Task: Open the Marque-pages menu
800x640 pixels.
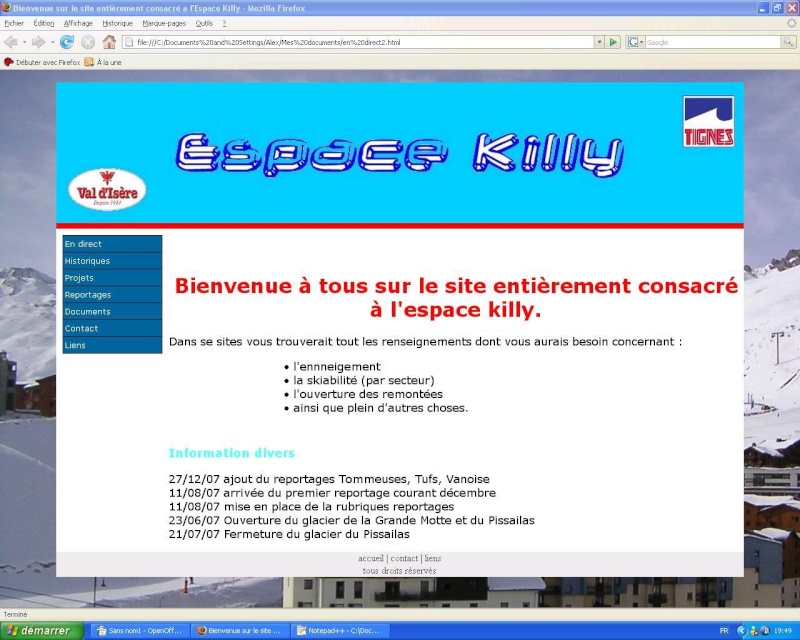Action: (x=164, y=23)
